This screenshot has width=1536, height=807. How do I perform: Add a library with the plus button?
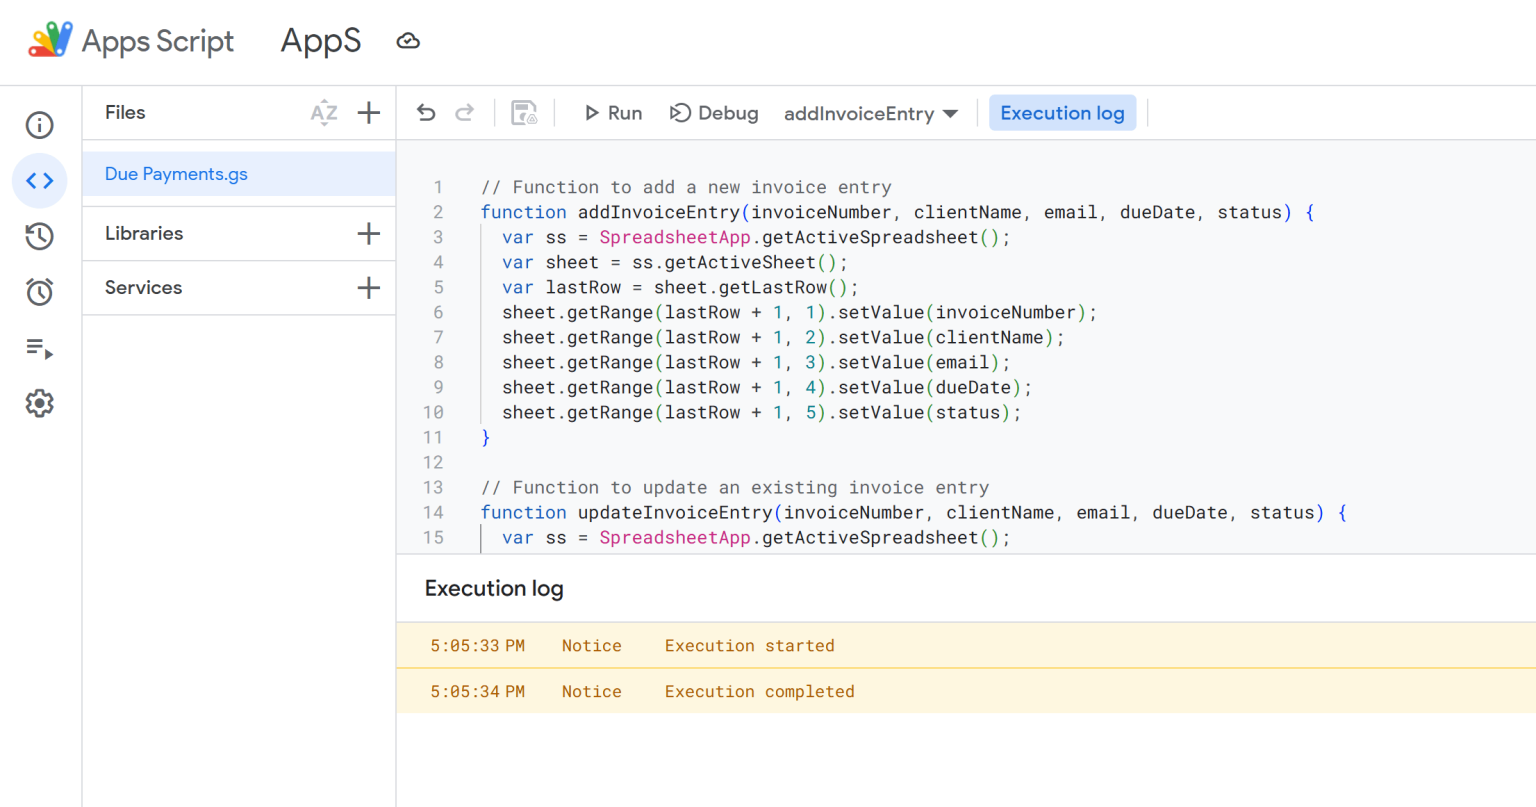point(368,233)
